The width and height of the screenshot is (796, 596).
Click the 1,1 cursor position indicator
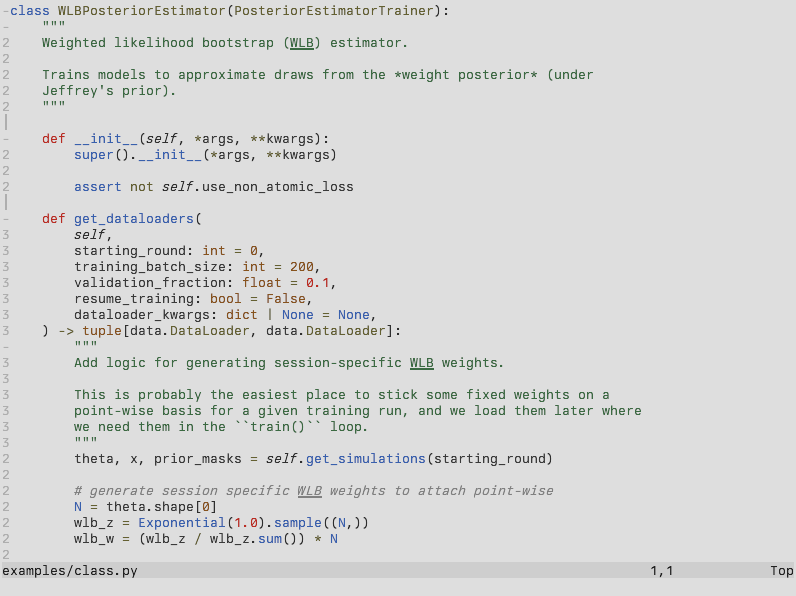662,571
